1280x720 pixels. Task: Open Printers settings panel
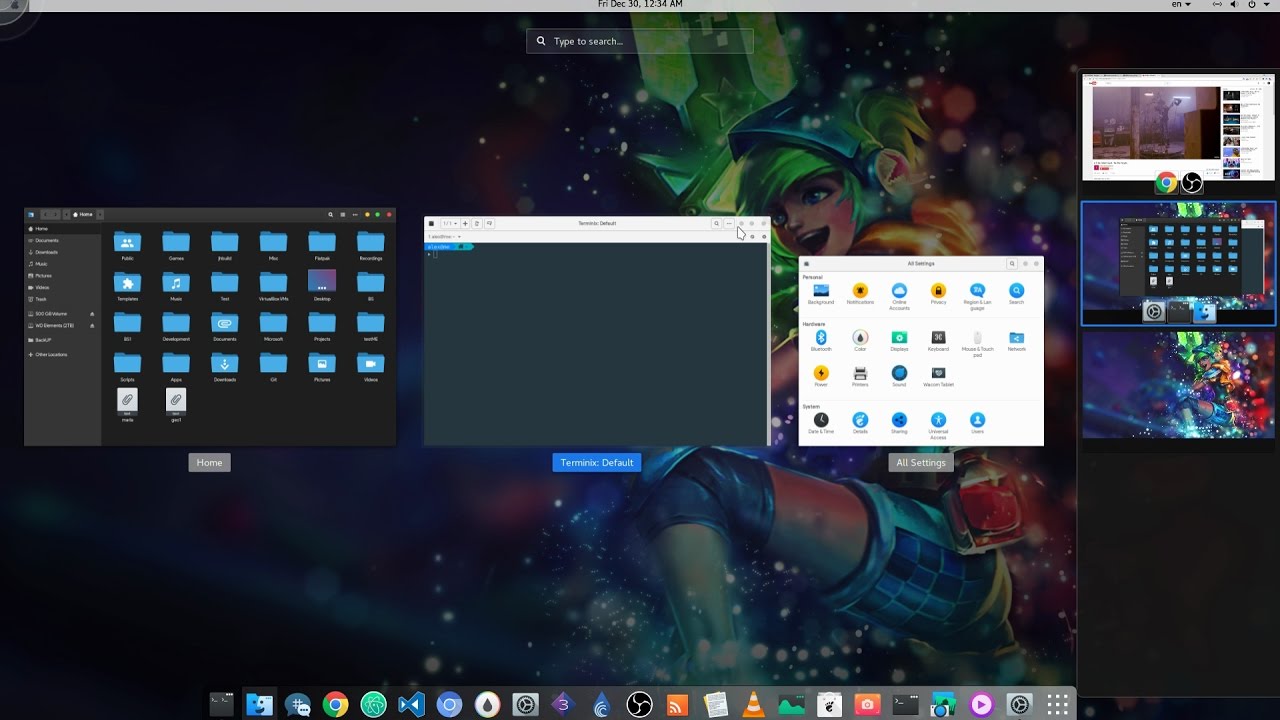pyautogui.click(x=860, y=376)
